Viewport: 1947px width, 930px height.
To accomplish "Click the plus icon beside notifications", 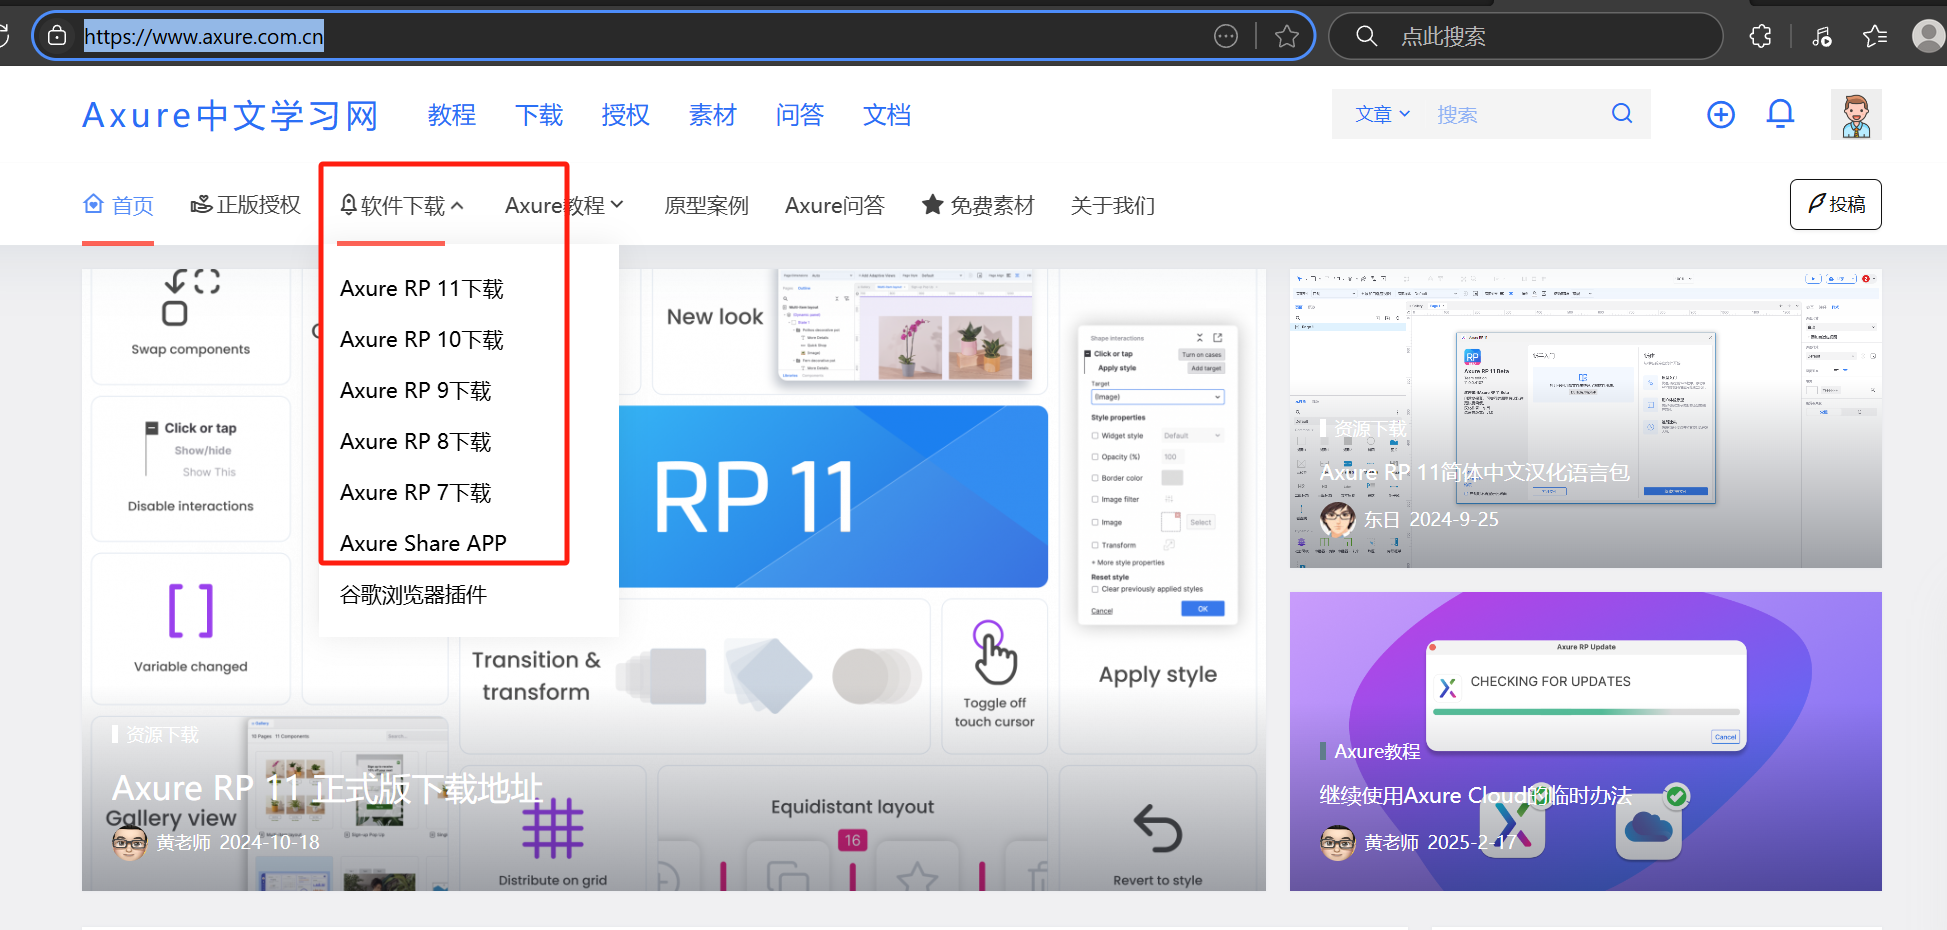I will 1721,114.
